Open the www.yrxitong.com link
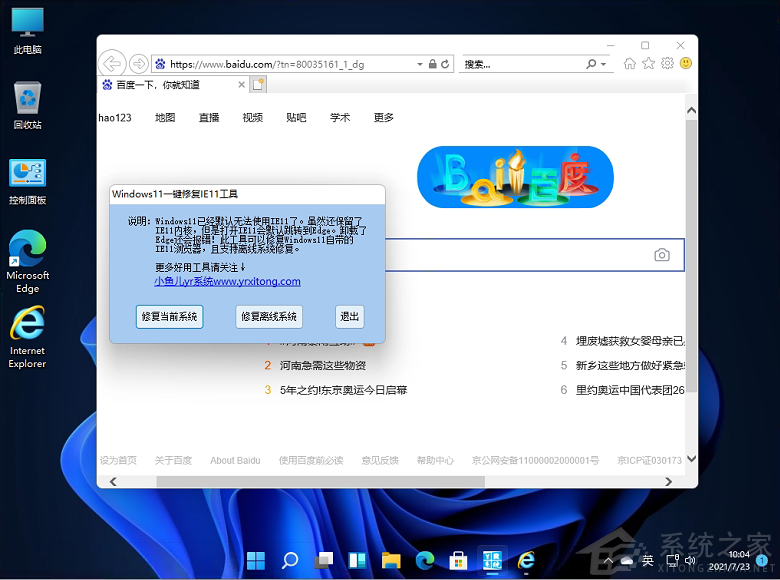The image size is (780, 580). point(227,282)
